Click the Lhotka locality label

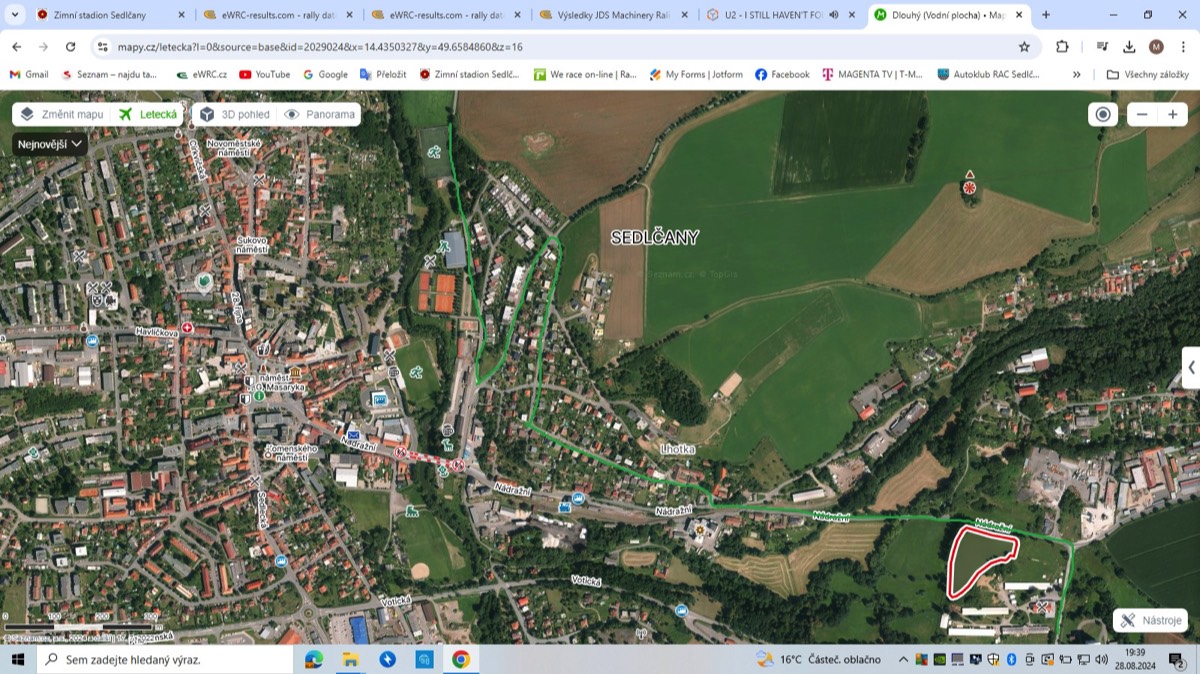tap(678, 449)
